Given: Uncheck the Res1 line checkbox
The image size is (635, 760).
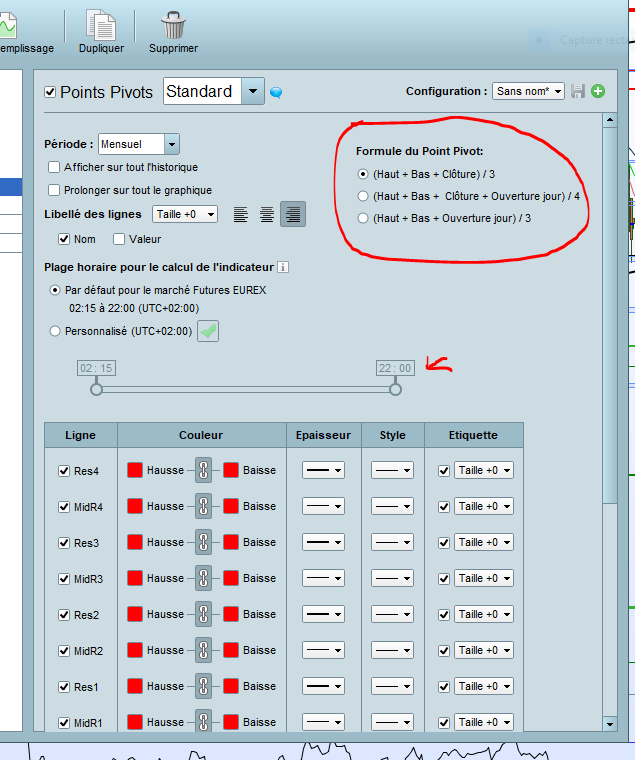Looking at the screenshot, I should pyautogui.click(x=64, y=687).
